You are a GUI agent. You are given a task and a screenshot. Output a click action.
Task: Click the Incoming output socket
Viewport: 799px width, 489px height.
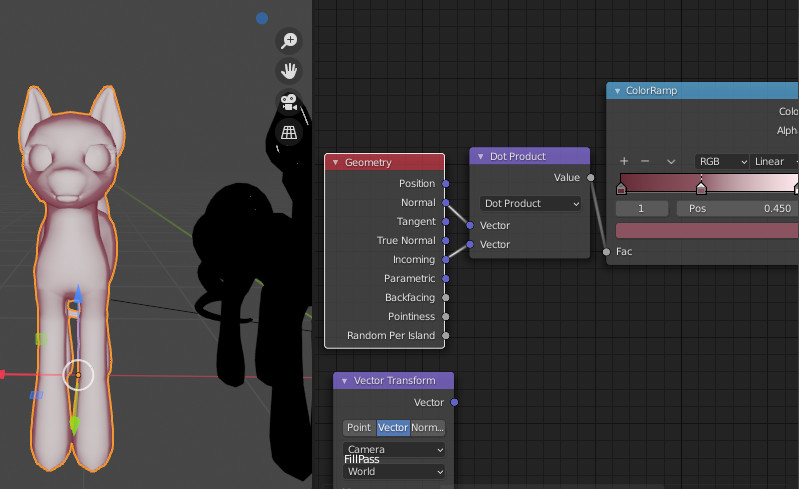[x=446, y=260]
